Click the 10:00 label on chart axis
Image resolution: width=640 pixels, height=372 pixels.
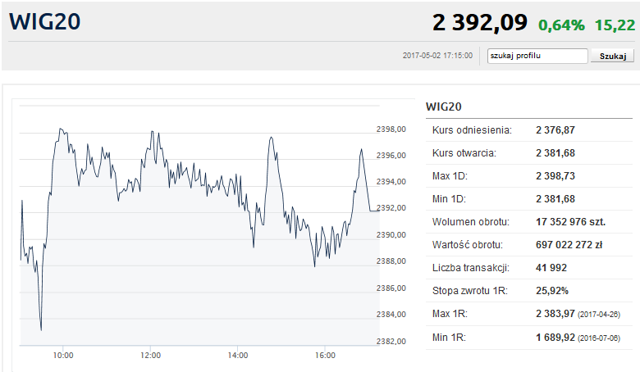63,355
